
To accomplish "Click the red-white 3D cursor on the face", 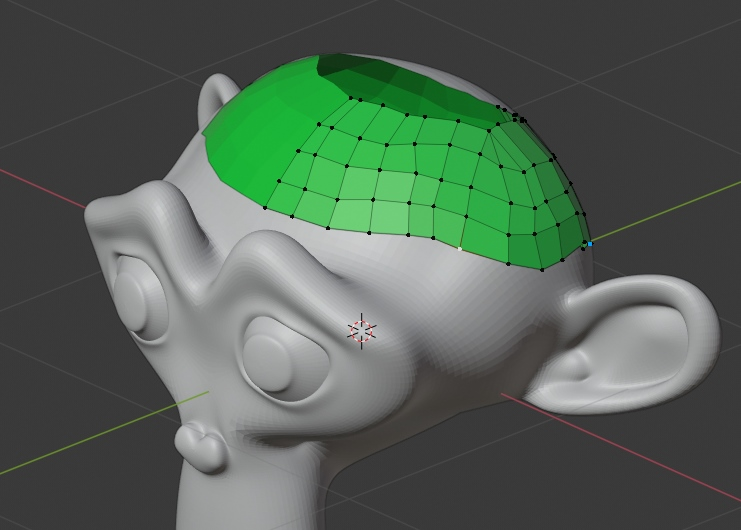I will [x=362, y=331].
